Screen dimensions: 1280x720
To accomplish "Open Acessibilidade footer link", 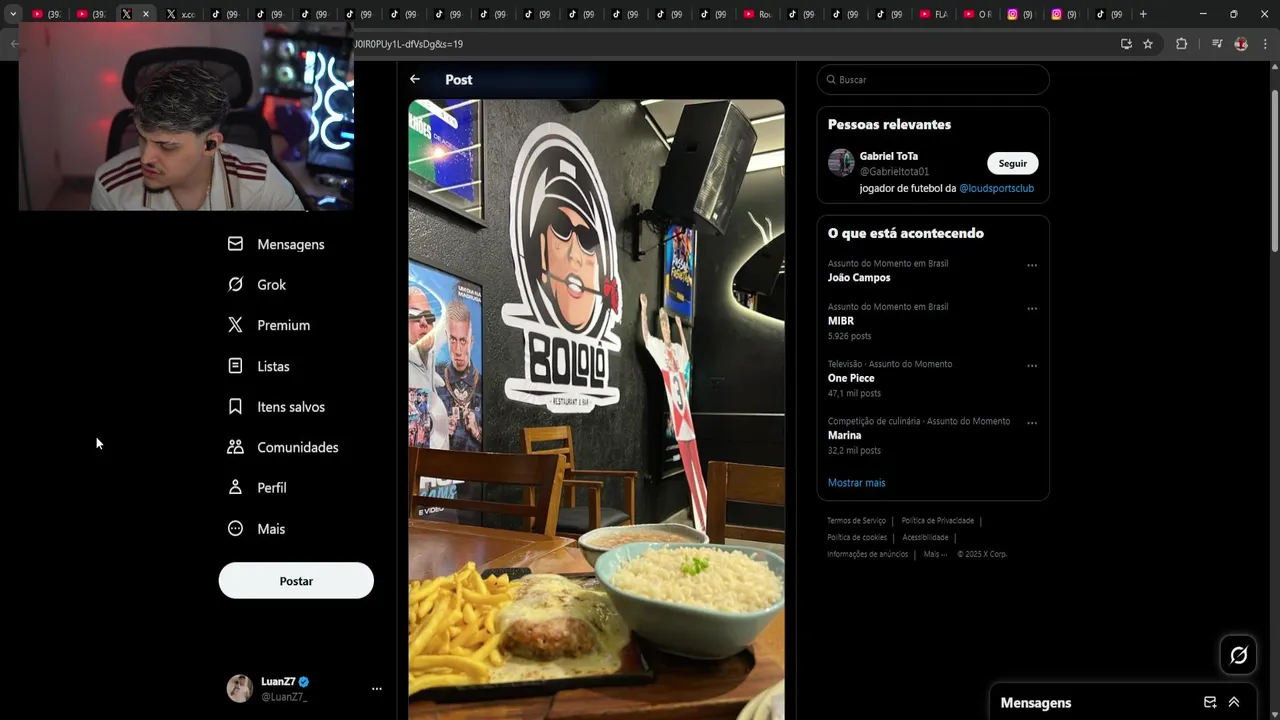I will (925, 538).
